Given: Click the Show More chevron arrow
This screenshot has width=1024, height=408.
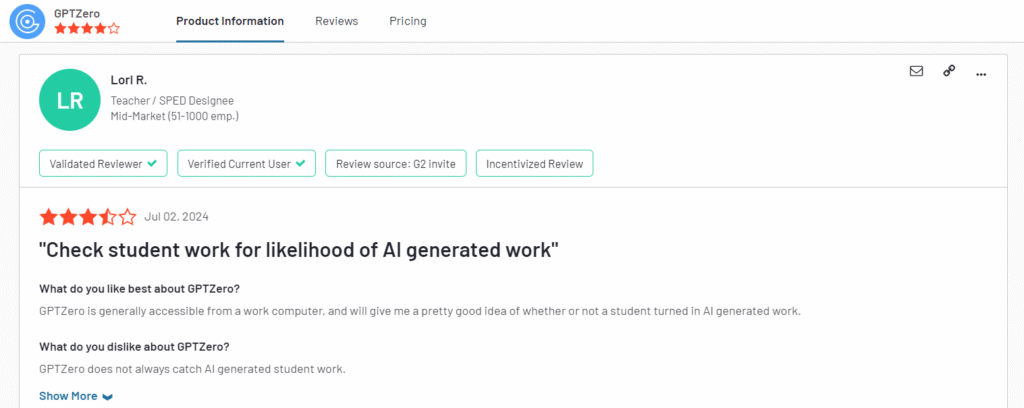Looking at the screenshot, I should click(x=108, y=397).
